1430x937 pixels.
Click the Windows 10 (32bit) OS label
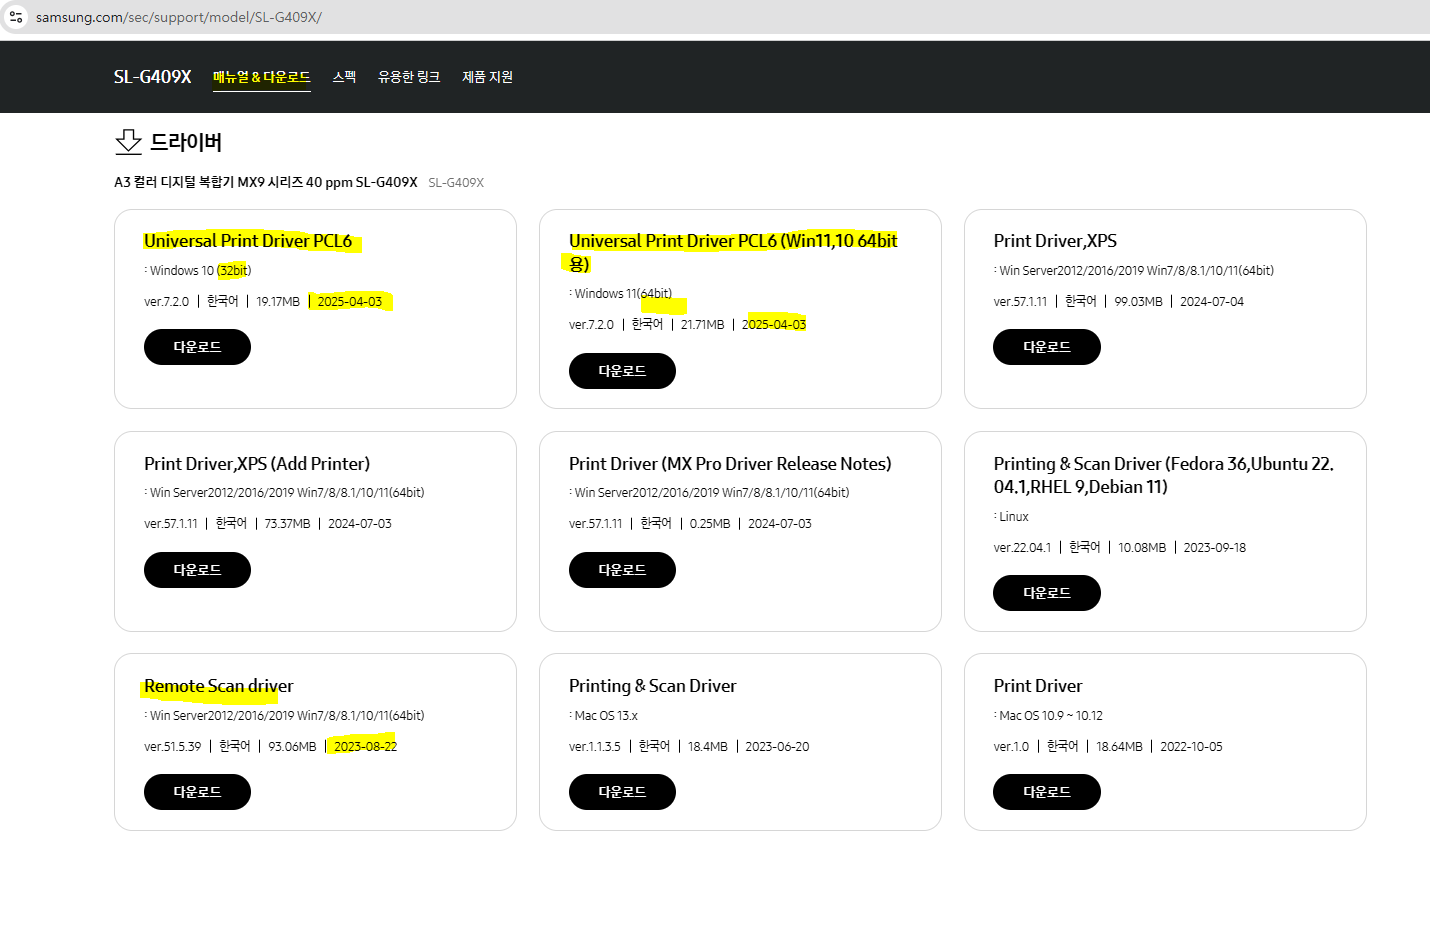click(x=200, y=271)
